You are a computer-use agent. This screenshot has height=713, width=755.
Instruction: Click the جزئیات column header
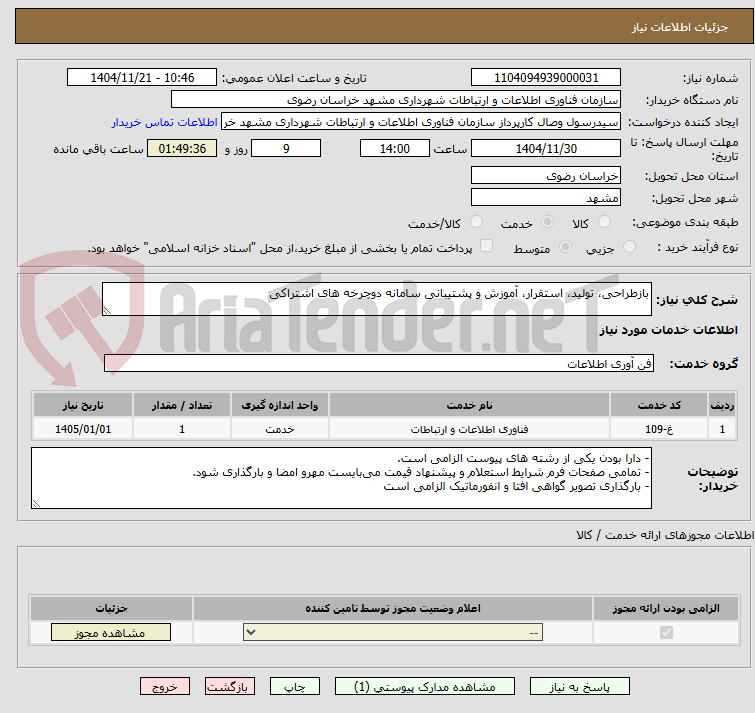[x=111, y=609]
